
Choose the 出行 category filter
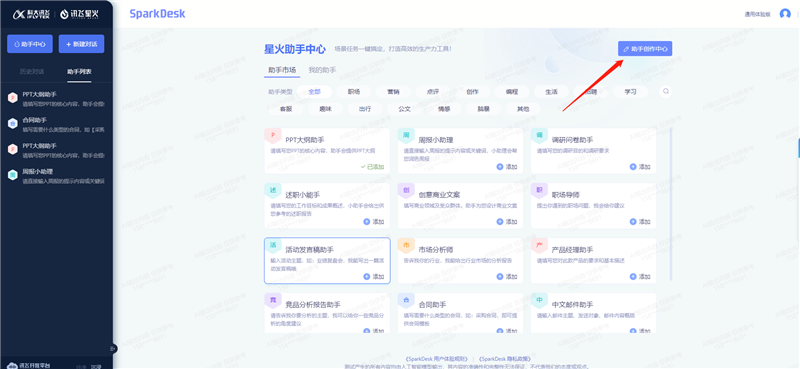365,109
